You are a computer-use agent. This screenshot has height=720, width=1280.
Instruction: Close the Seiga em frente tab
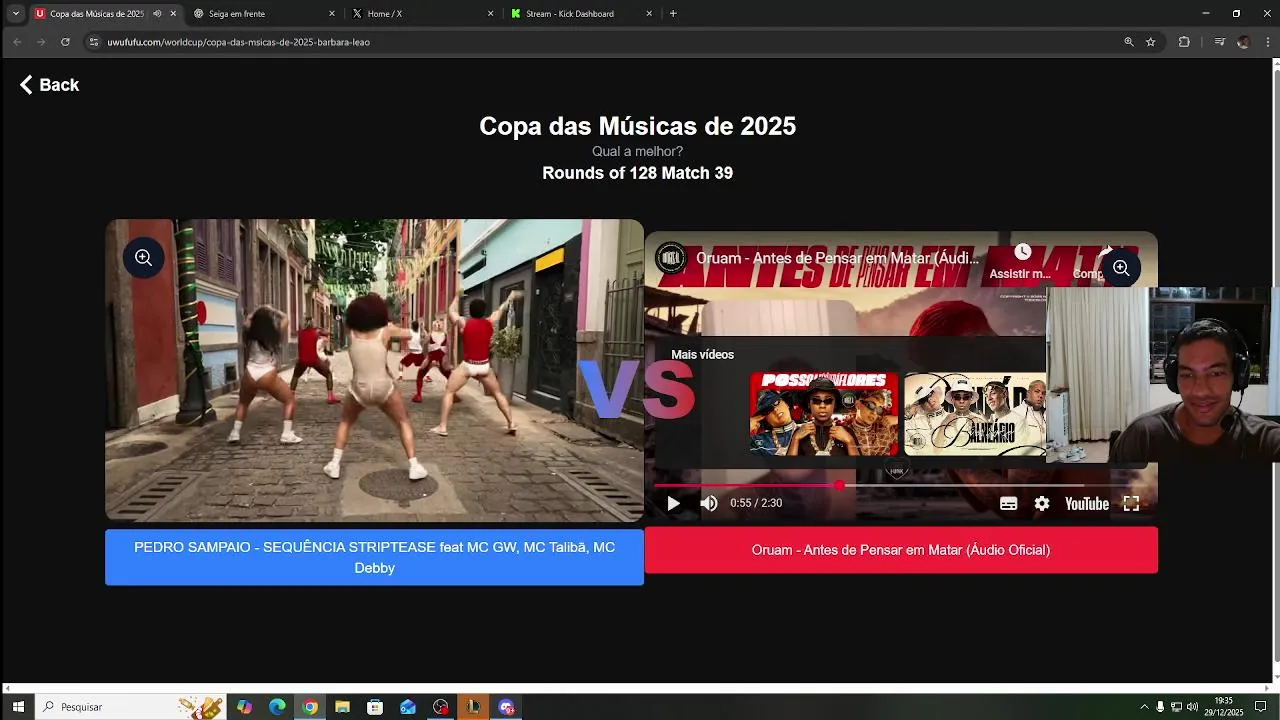pyautogui.click(x=332, y=14)
